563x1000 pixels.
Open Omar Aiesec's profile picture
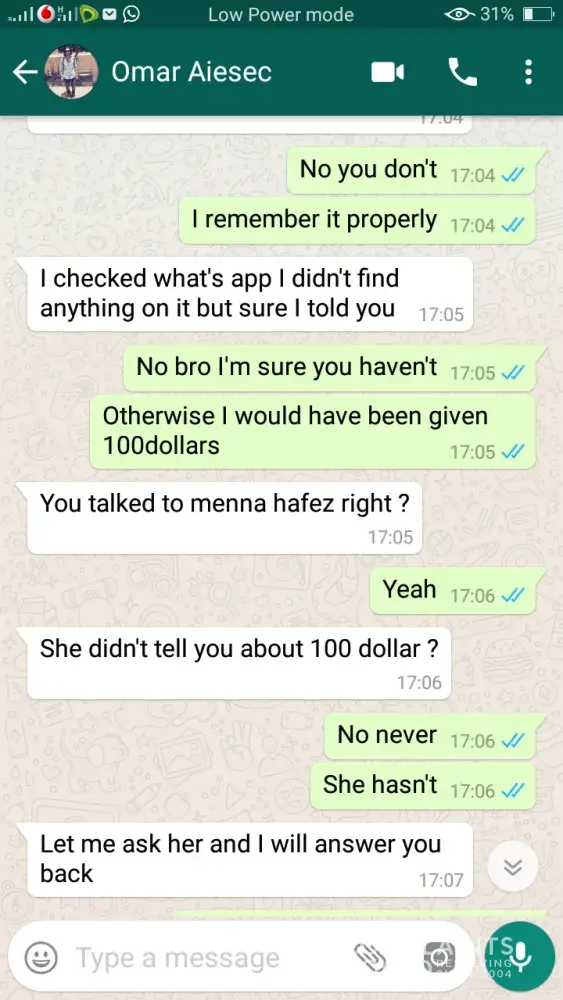click(71, 72)
